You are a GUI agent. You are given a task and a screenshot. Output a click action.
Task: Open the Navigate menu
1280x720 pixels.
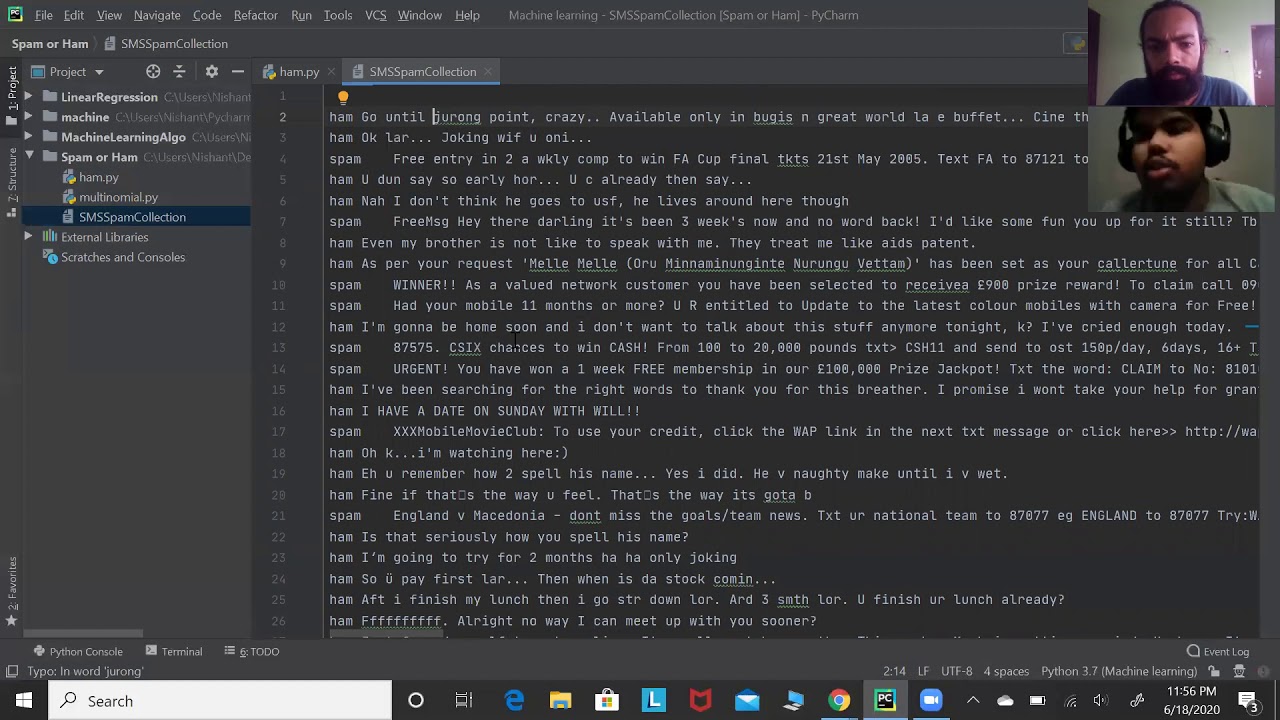[x=157, y=15]
